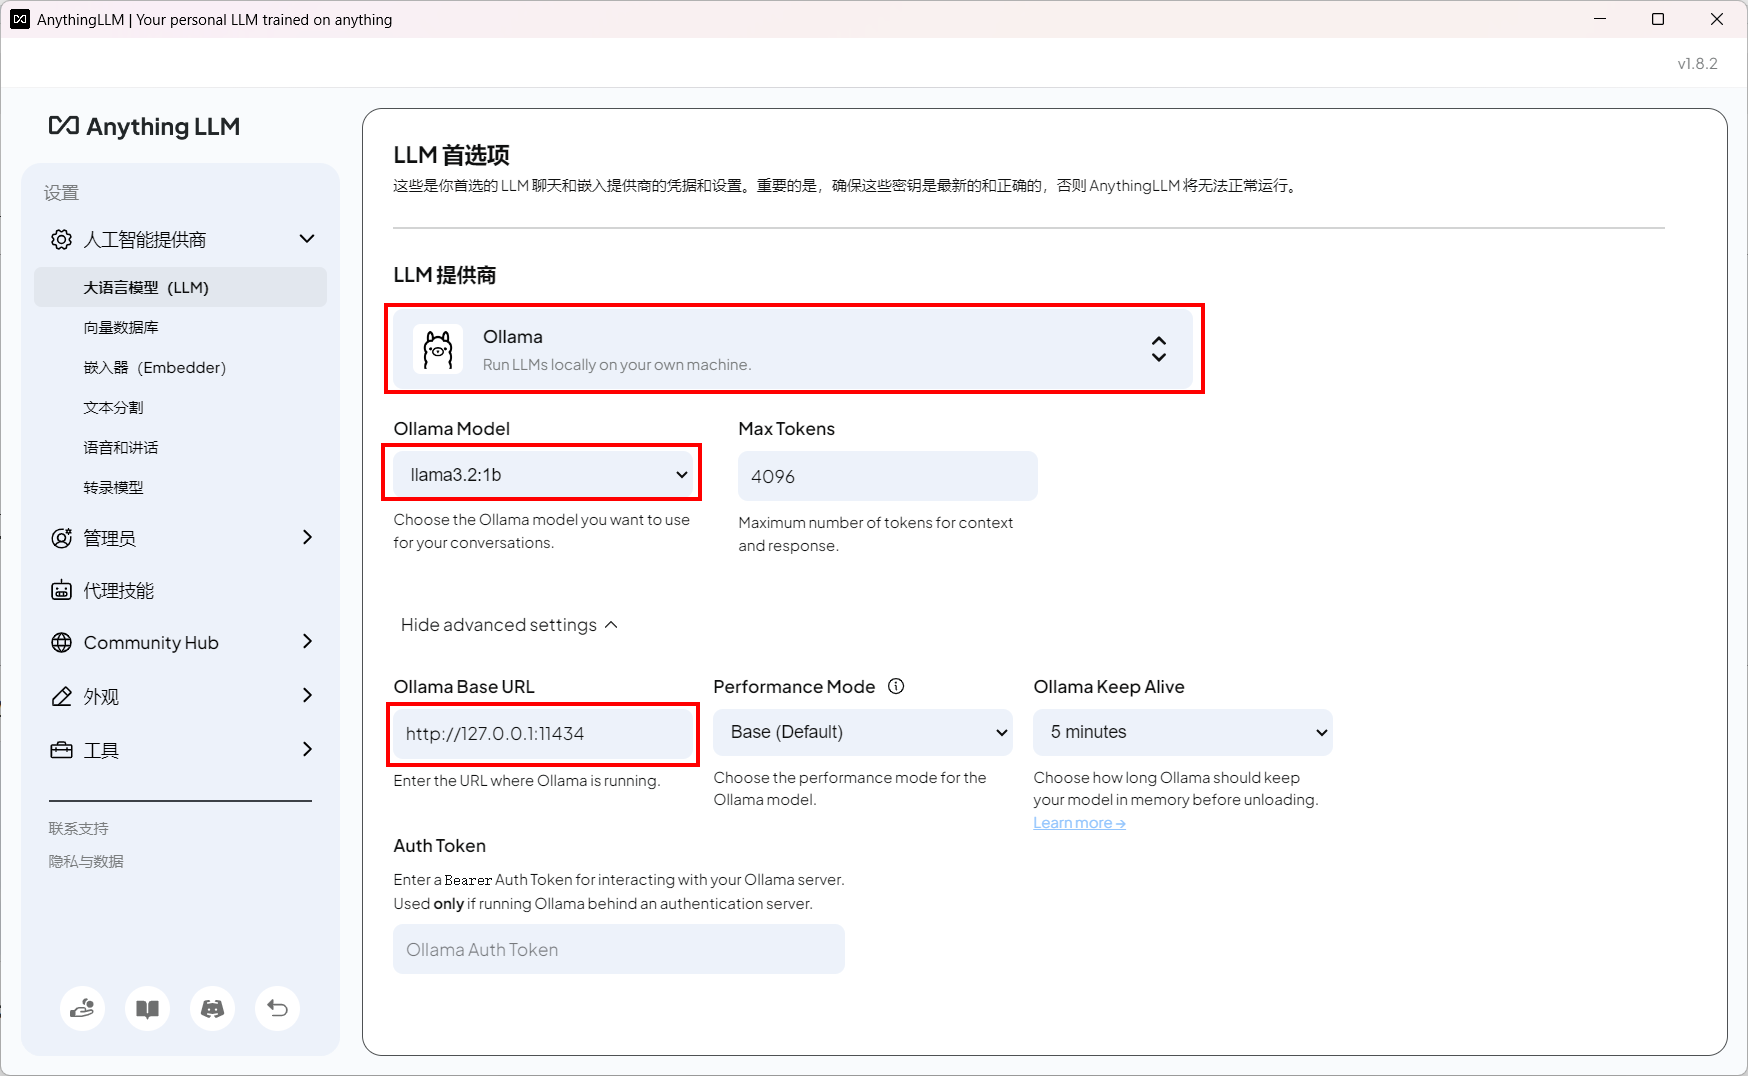Click the support hand icon at sidebar bottom
Viewport: 1748px width, 1076px height.
82,1008
